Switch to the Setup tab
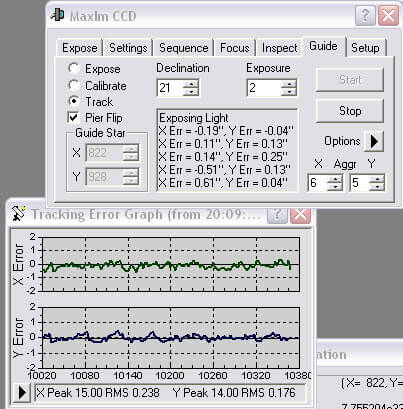 365,48
